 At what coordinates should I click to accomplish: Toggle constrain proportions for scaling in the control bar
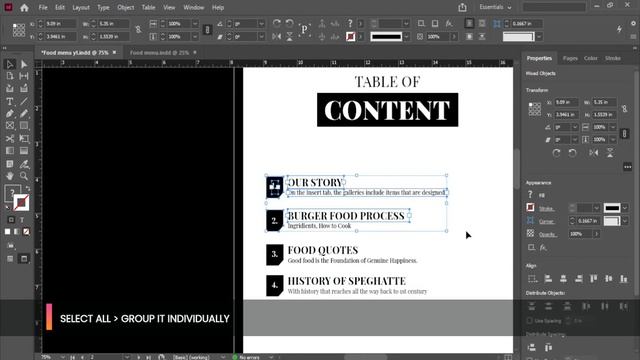pyautogui.click(x=207, y=30)
